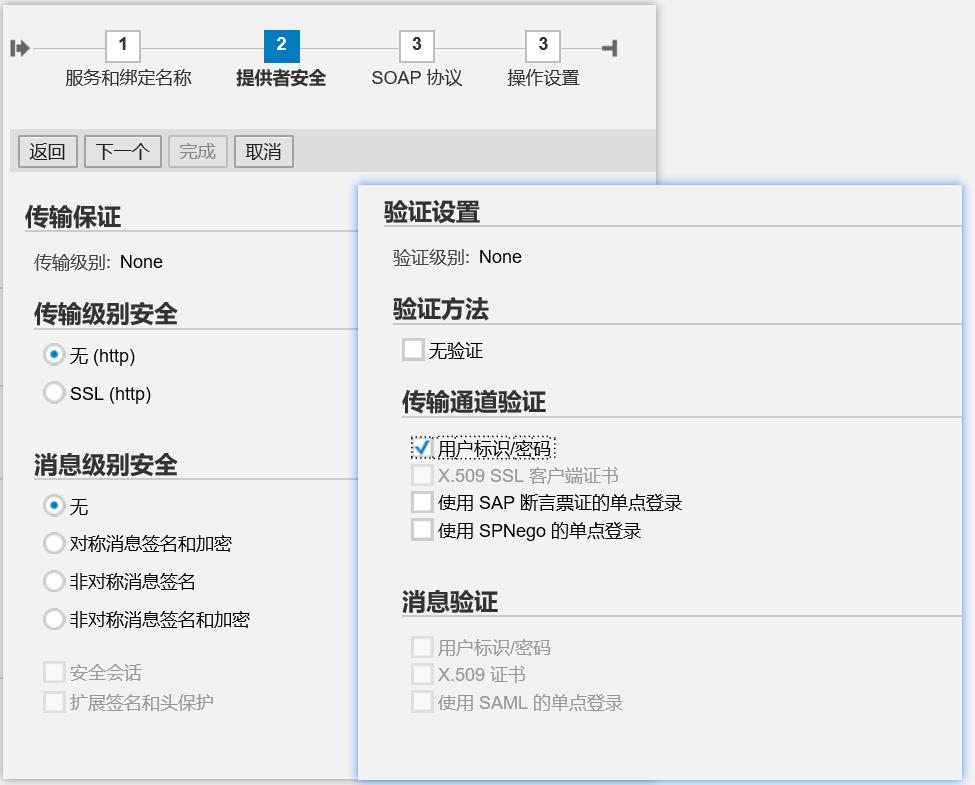Viewport: 975px width, 785px height.
Task: Select the 非对称消息签名 radio button
Action: pyautogui.click(x=54, y=582)
